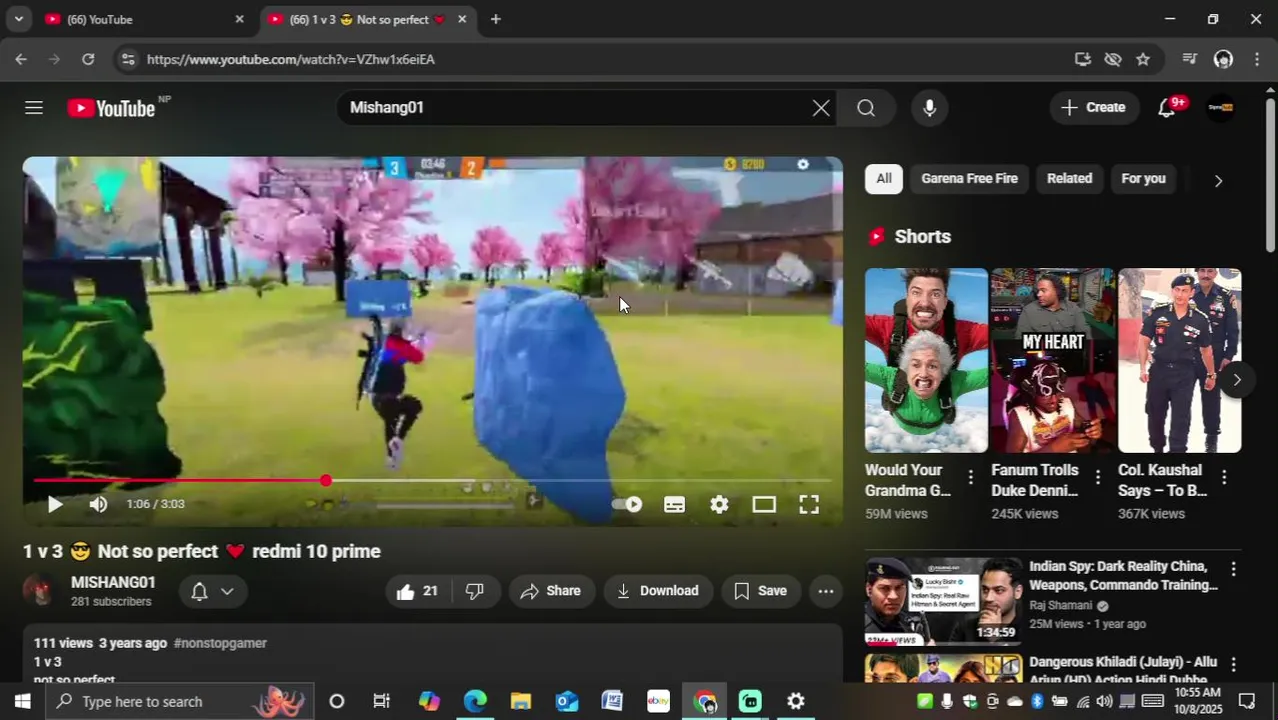1278x720 pixels.
Task: Switch to theater mode
Action: 764,504
